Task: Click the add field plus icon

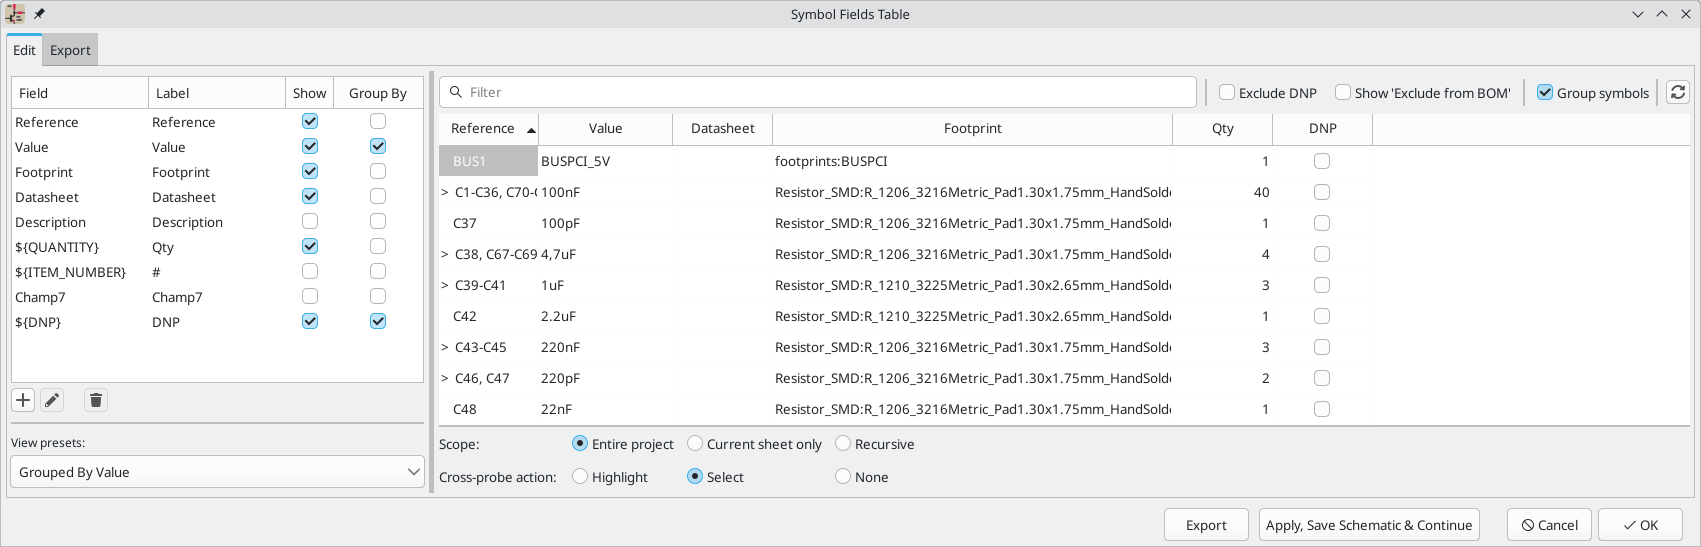Action: click(x=23, y=401)
